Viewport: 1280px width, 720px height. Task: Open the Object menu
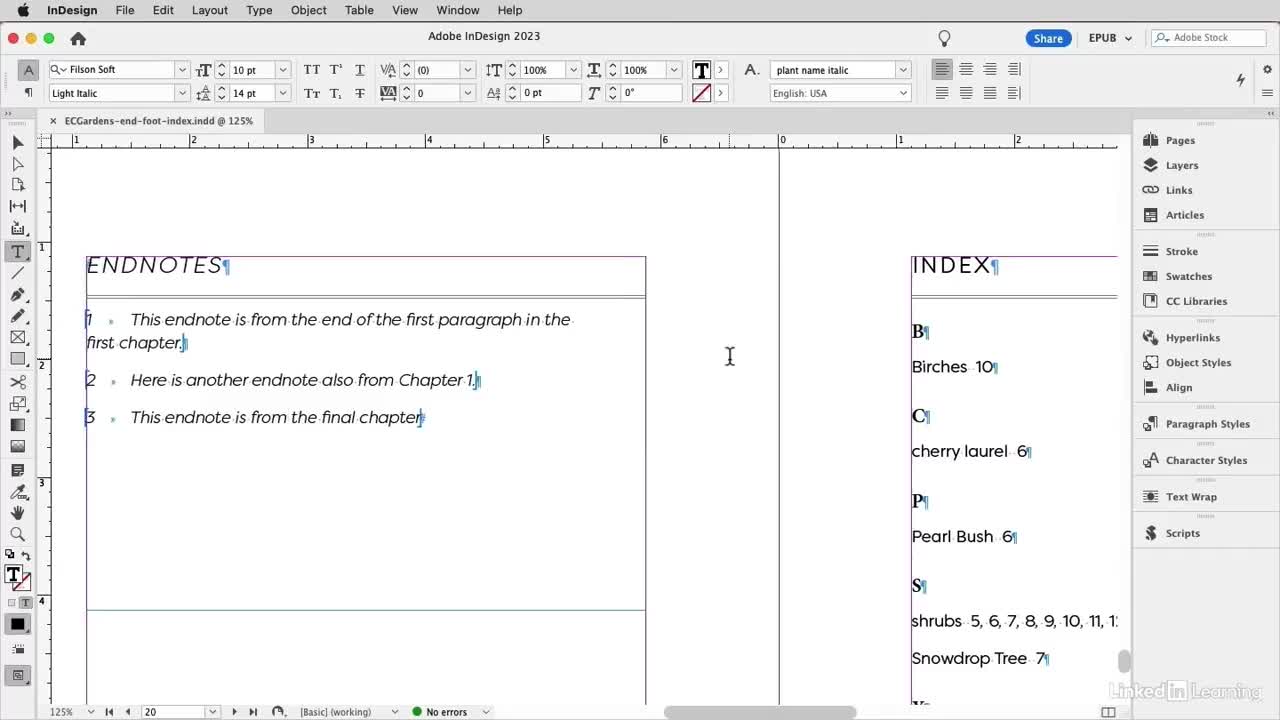(x=308, y=10)
